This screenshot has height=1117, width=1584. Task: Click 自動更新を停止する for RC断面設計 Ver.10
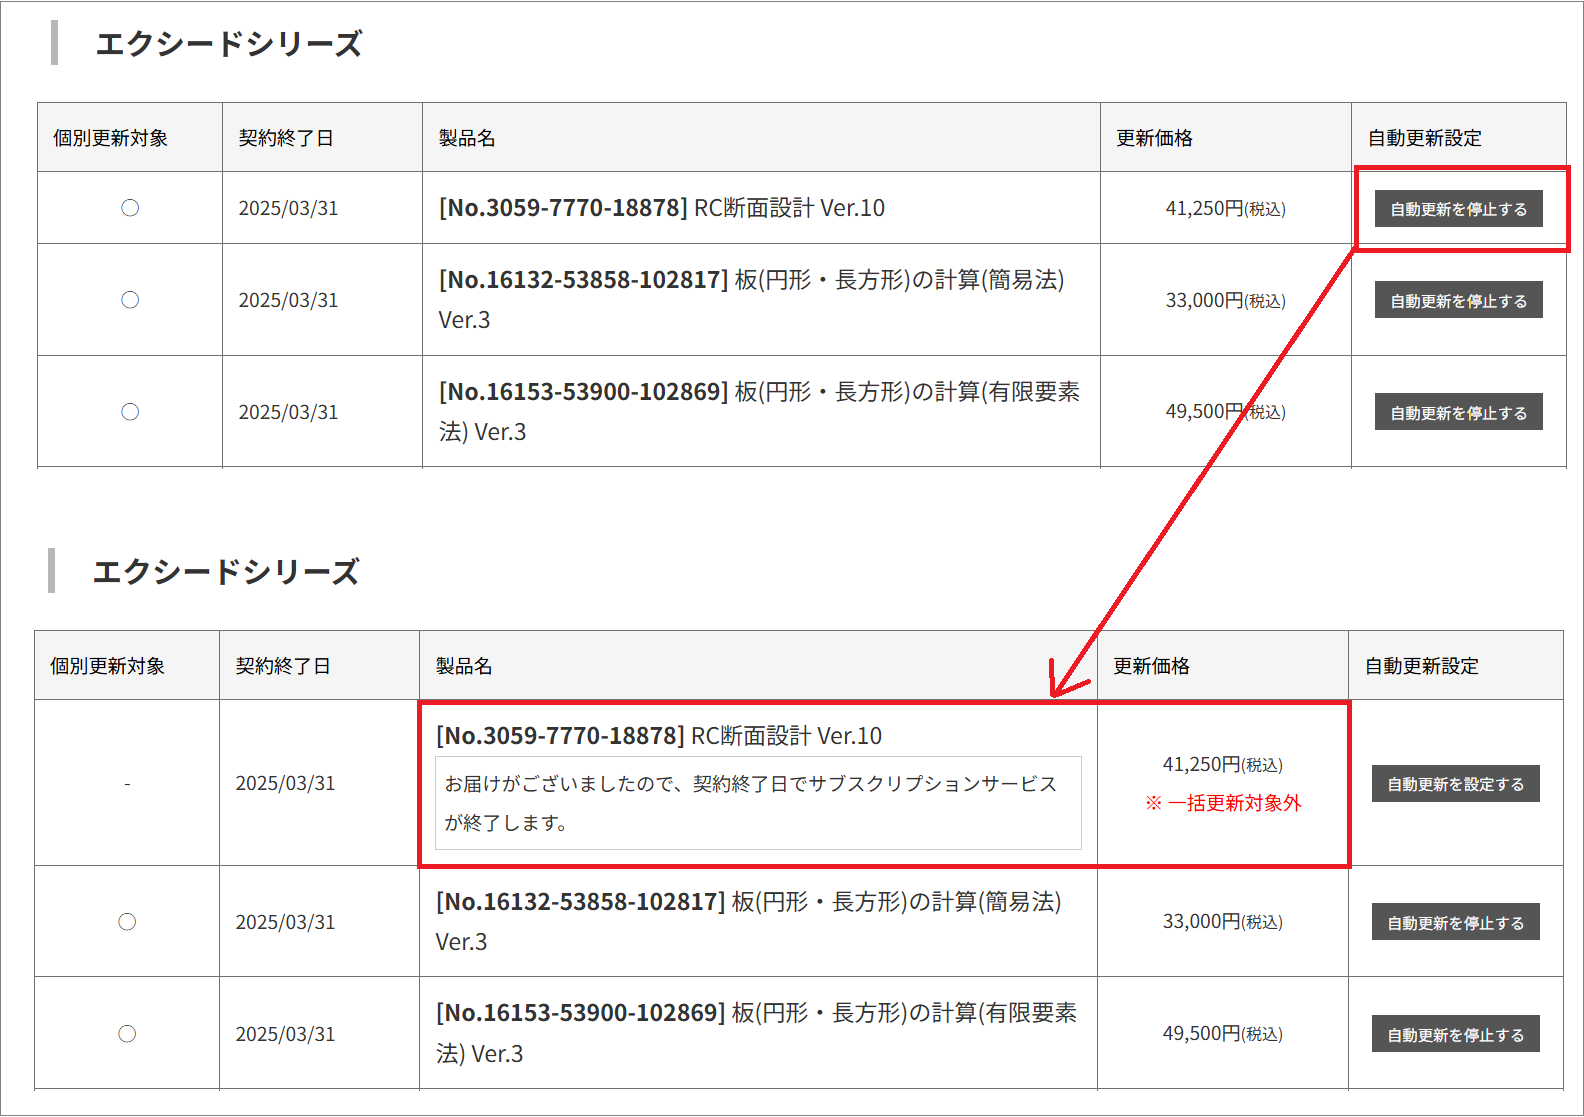tap(1458, 209)
